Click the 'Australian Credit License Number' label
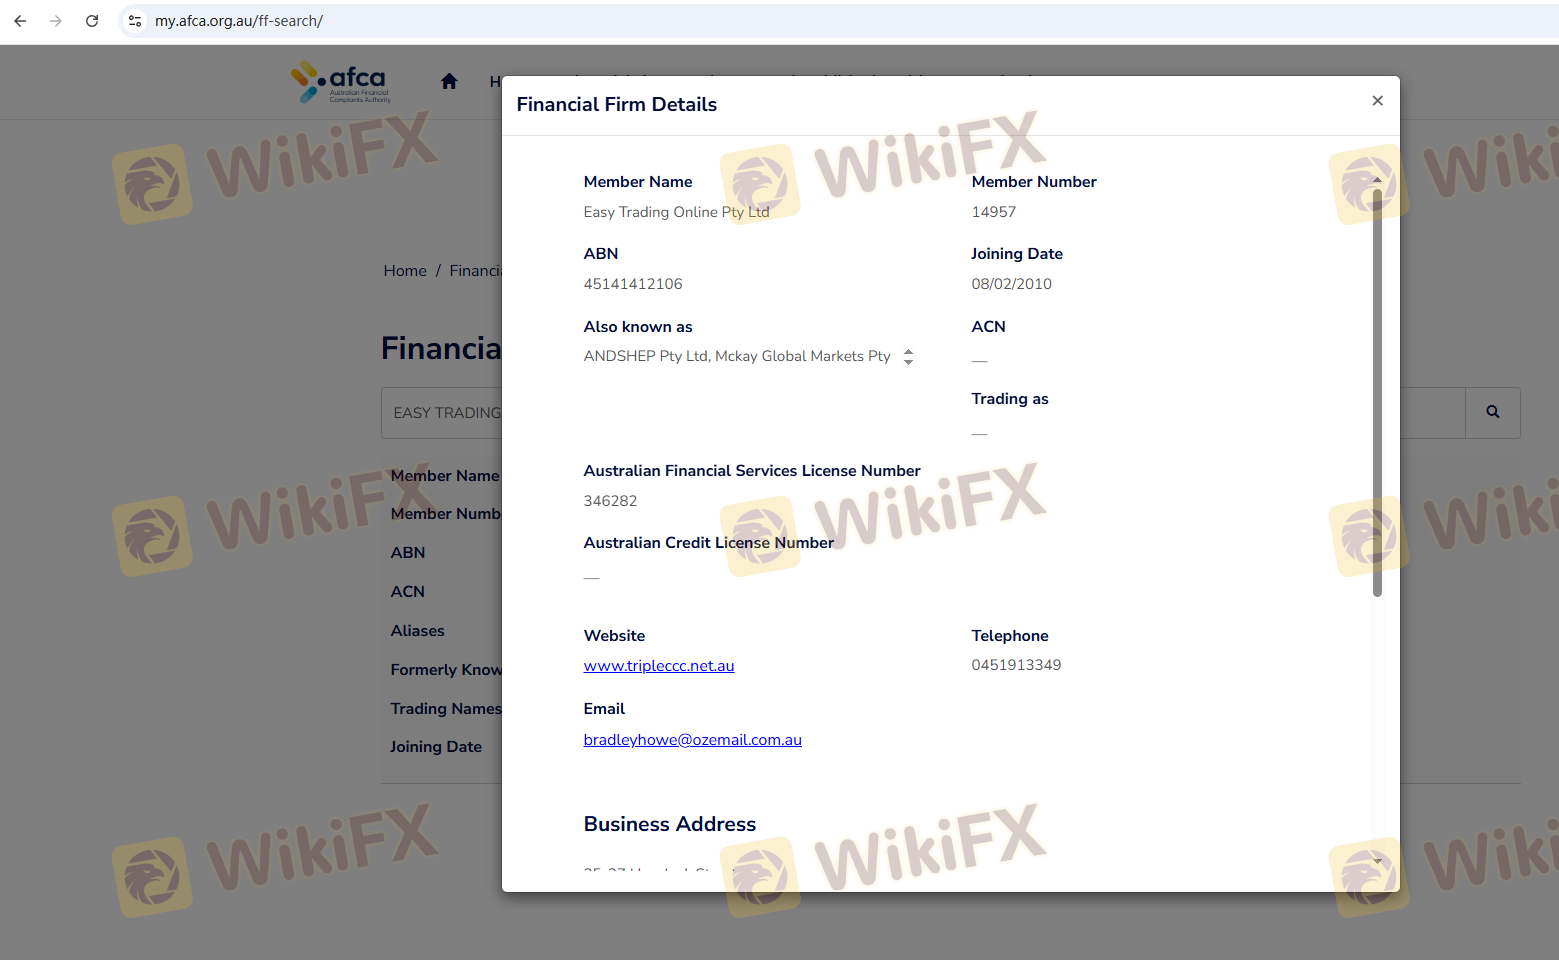 click(x=709, y=543)
